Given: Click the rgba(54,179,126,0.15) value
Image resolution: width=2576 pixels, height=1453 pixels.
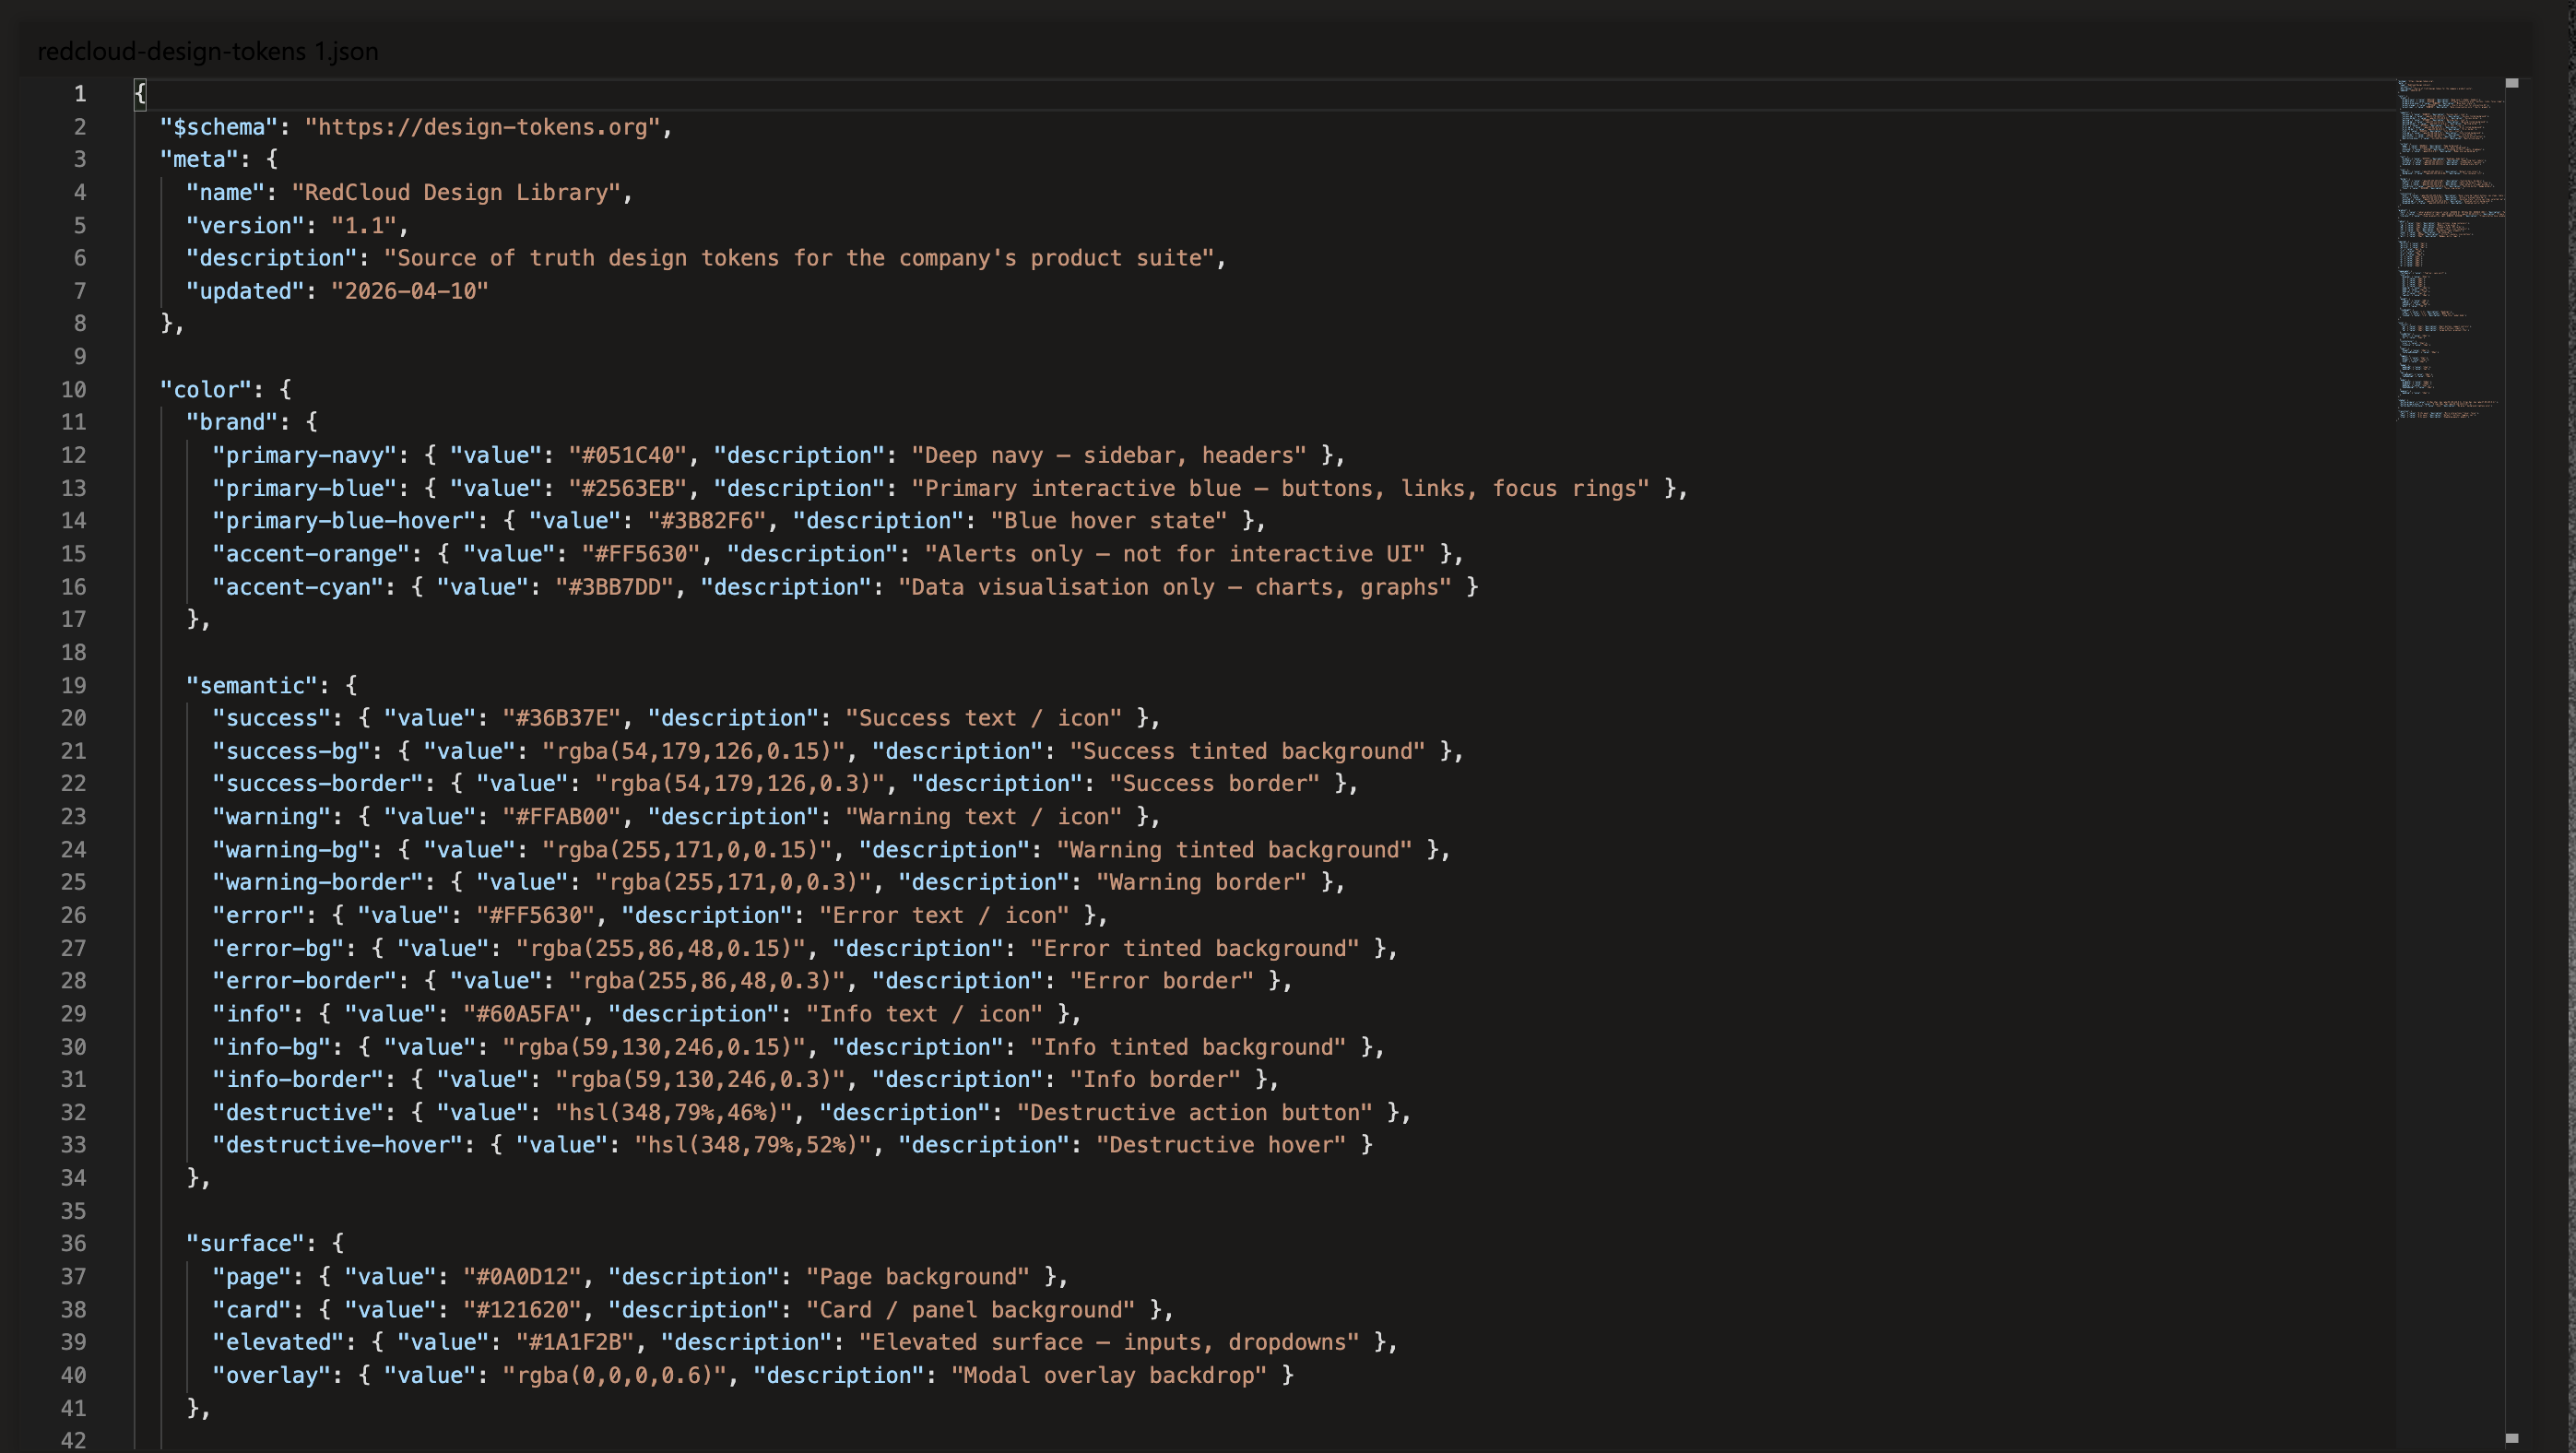Looking at the screenshot, I should point(694,751).
